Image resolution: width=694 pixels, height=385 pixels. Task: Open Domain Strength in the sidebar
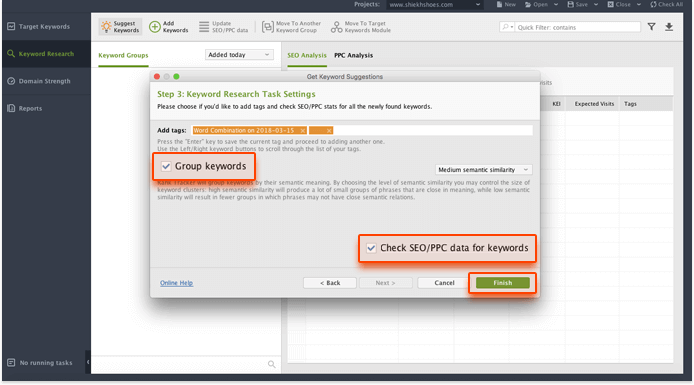(x=44, y=81)
